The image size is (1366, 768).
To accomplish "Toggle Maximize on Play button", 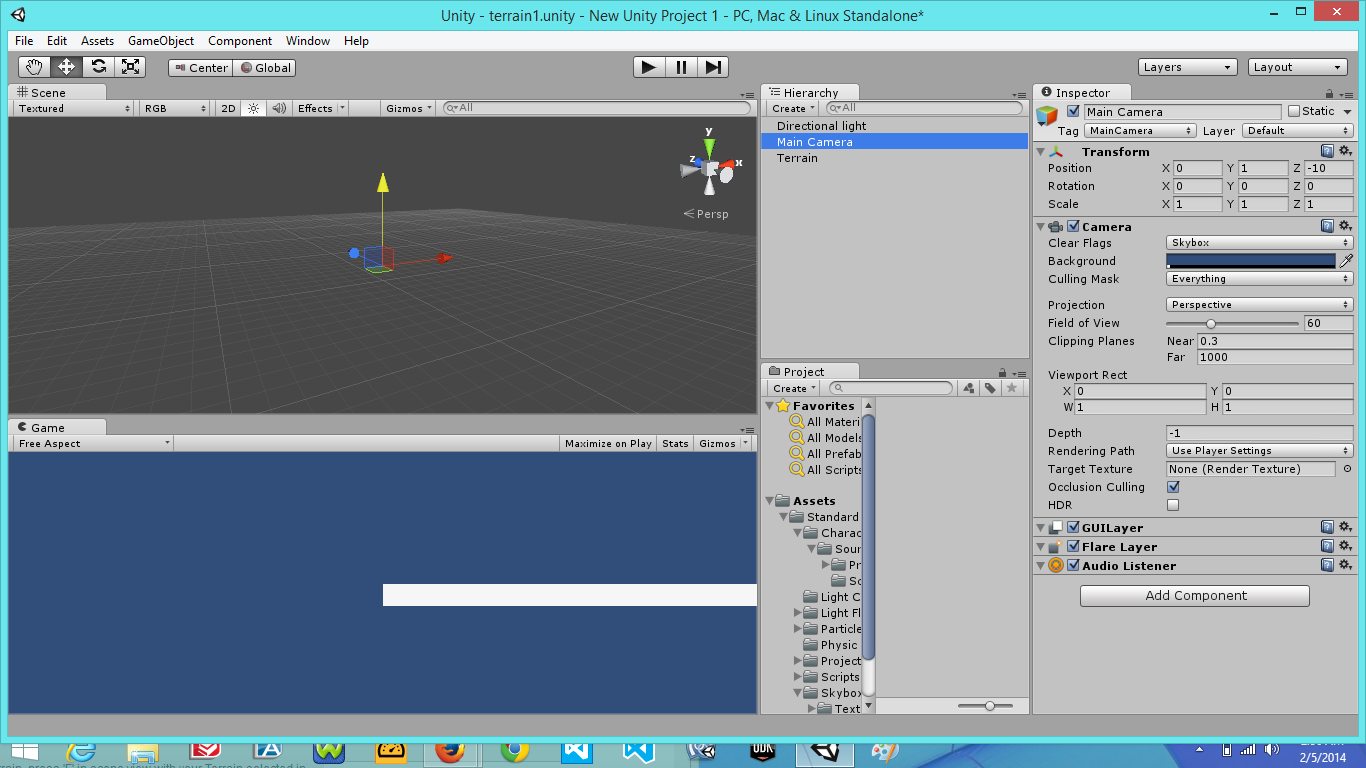I will (608, 443).
